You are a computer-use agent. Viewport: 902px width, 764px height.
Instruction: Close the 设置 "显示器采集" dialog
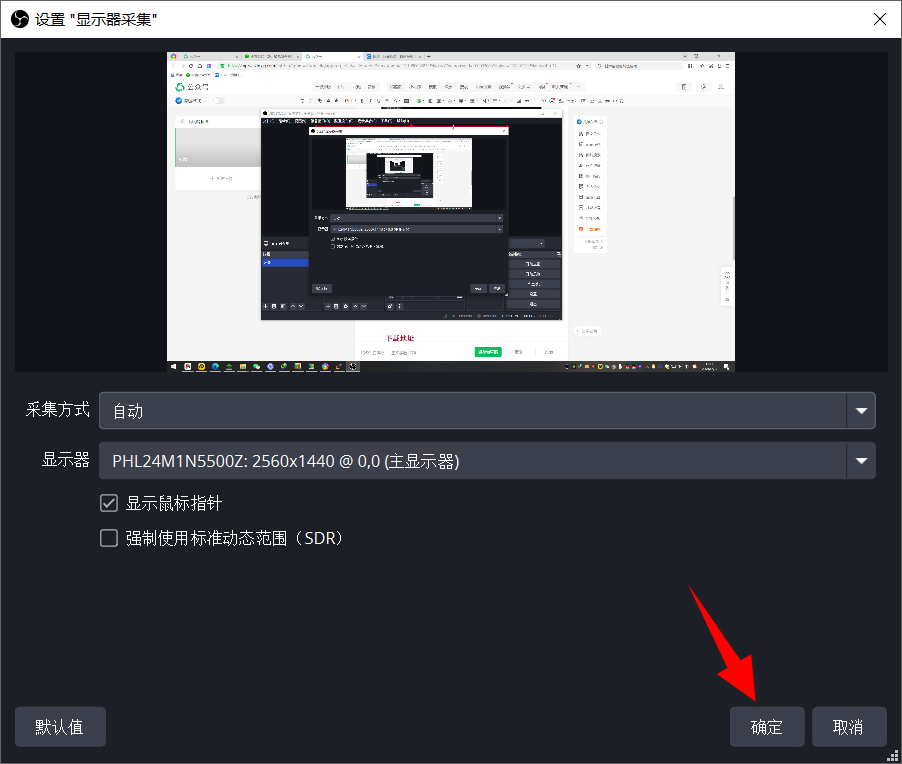pos(879,19)
